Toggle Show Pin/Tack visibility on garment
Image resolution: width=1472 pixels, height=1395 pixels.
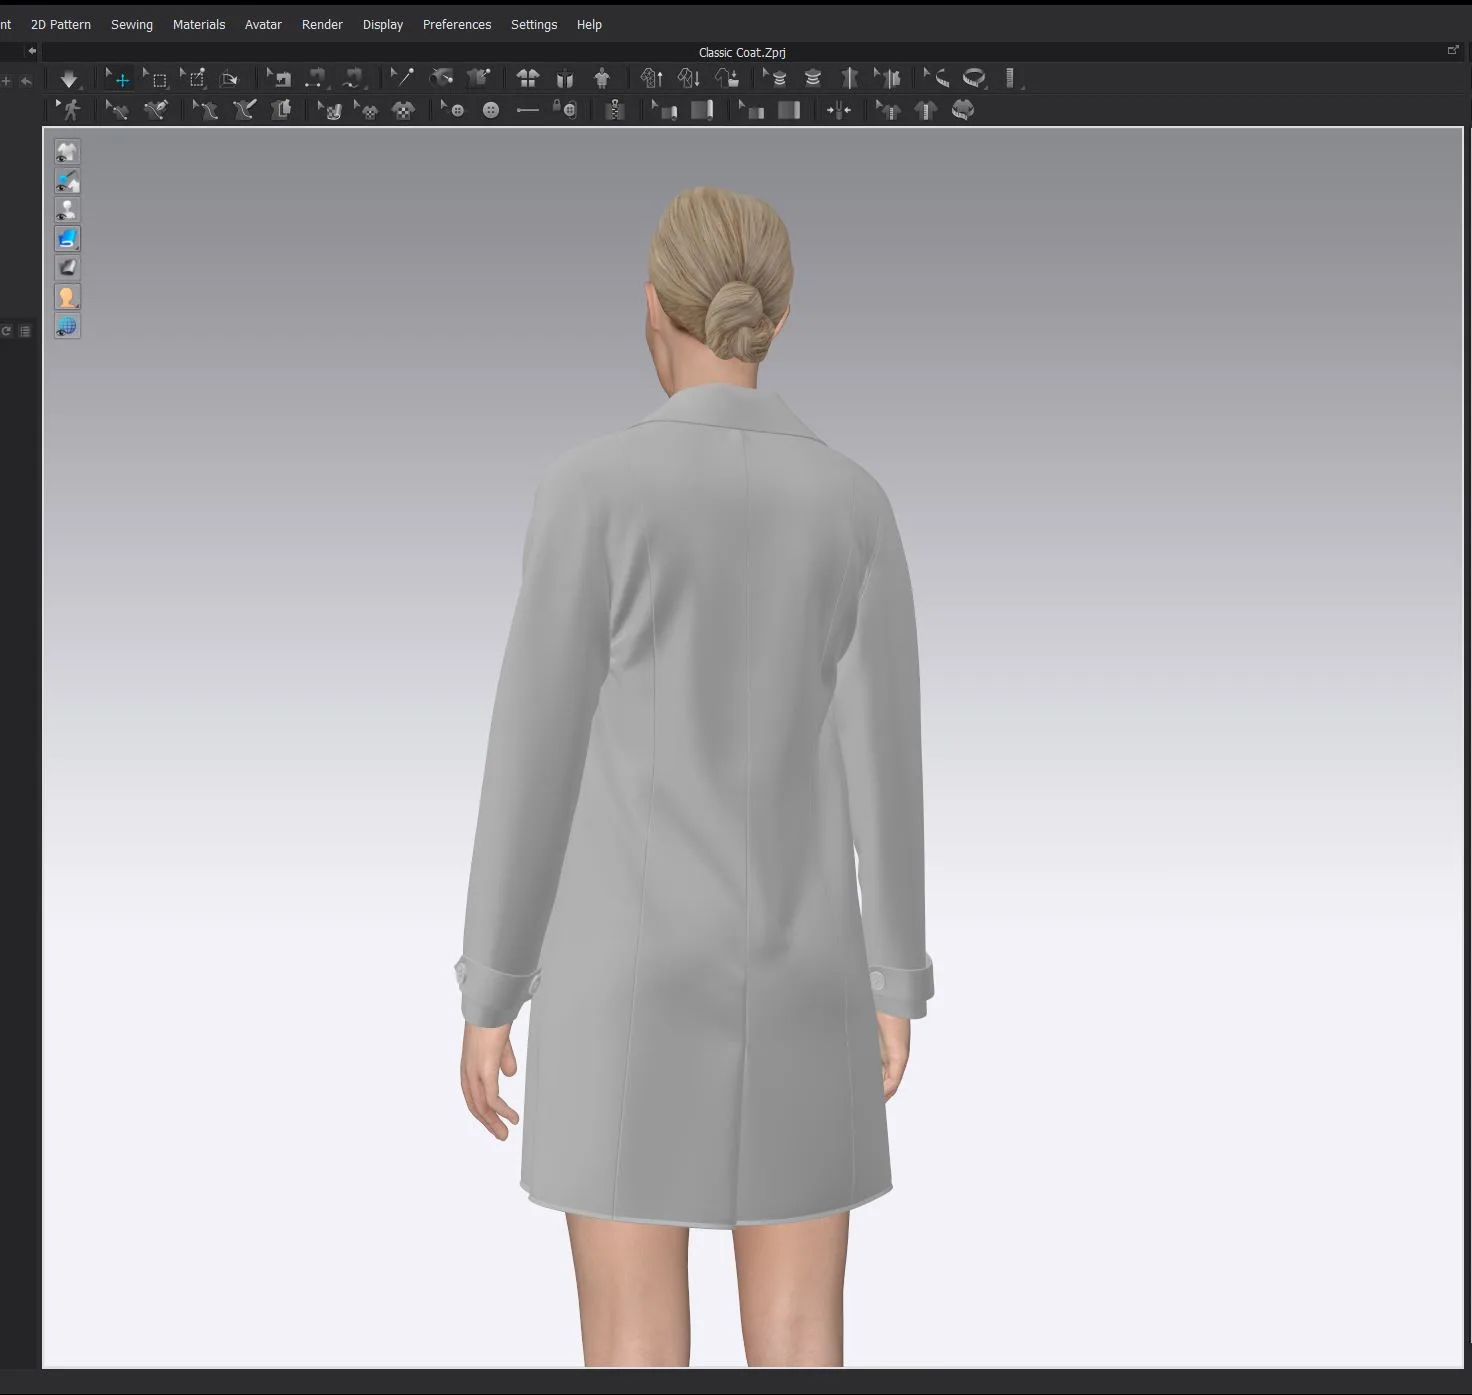pos(67,181)
